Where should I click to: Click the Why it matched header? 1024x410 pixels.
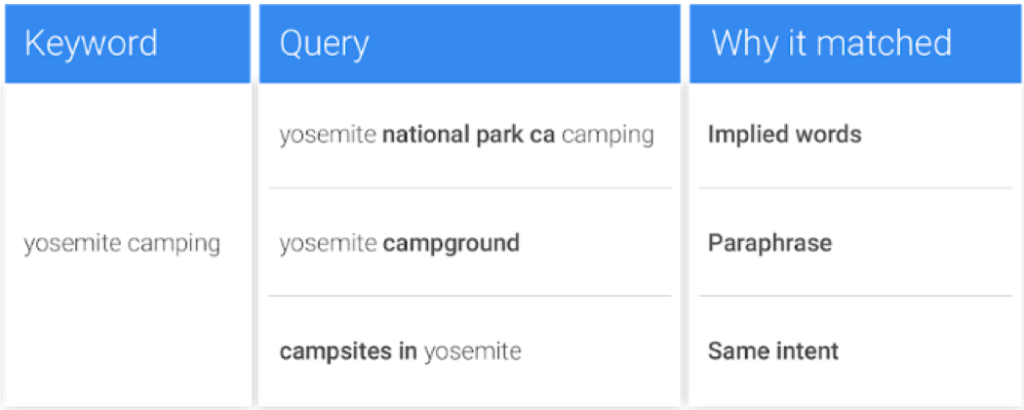click(854, 44)
